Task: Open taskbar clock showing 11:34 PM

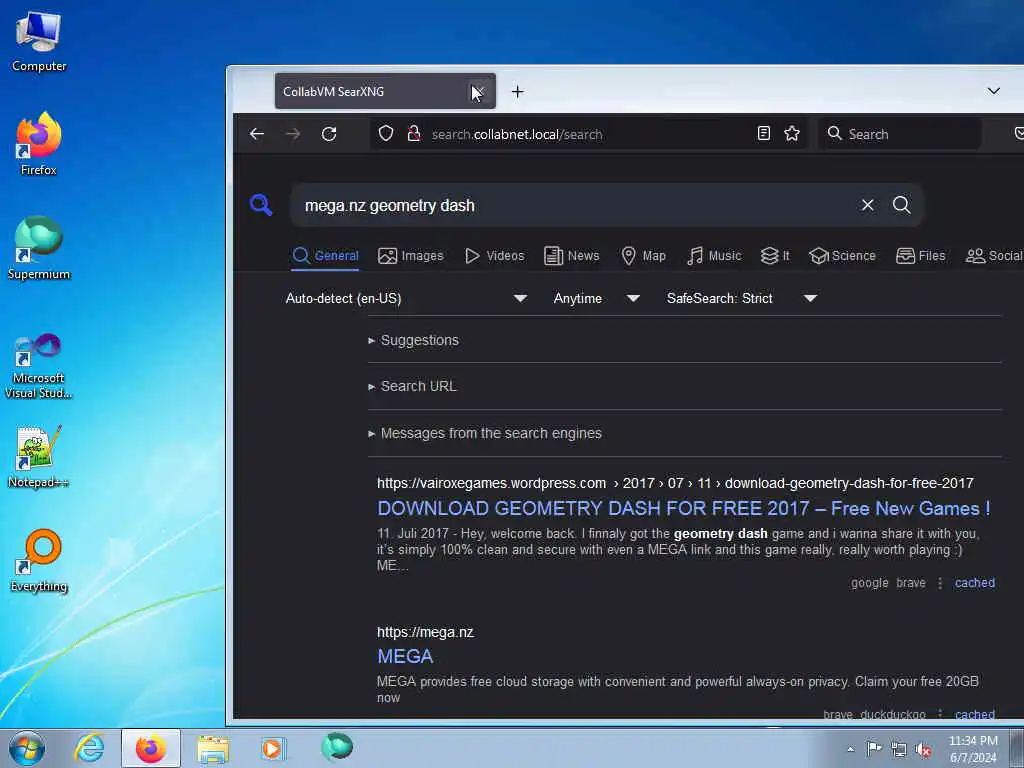Action: coord(973,749)
